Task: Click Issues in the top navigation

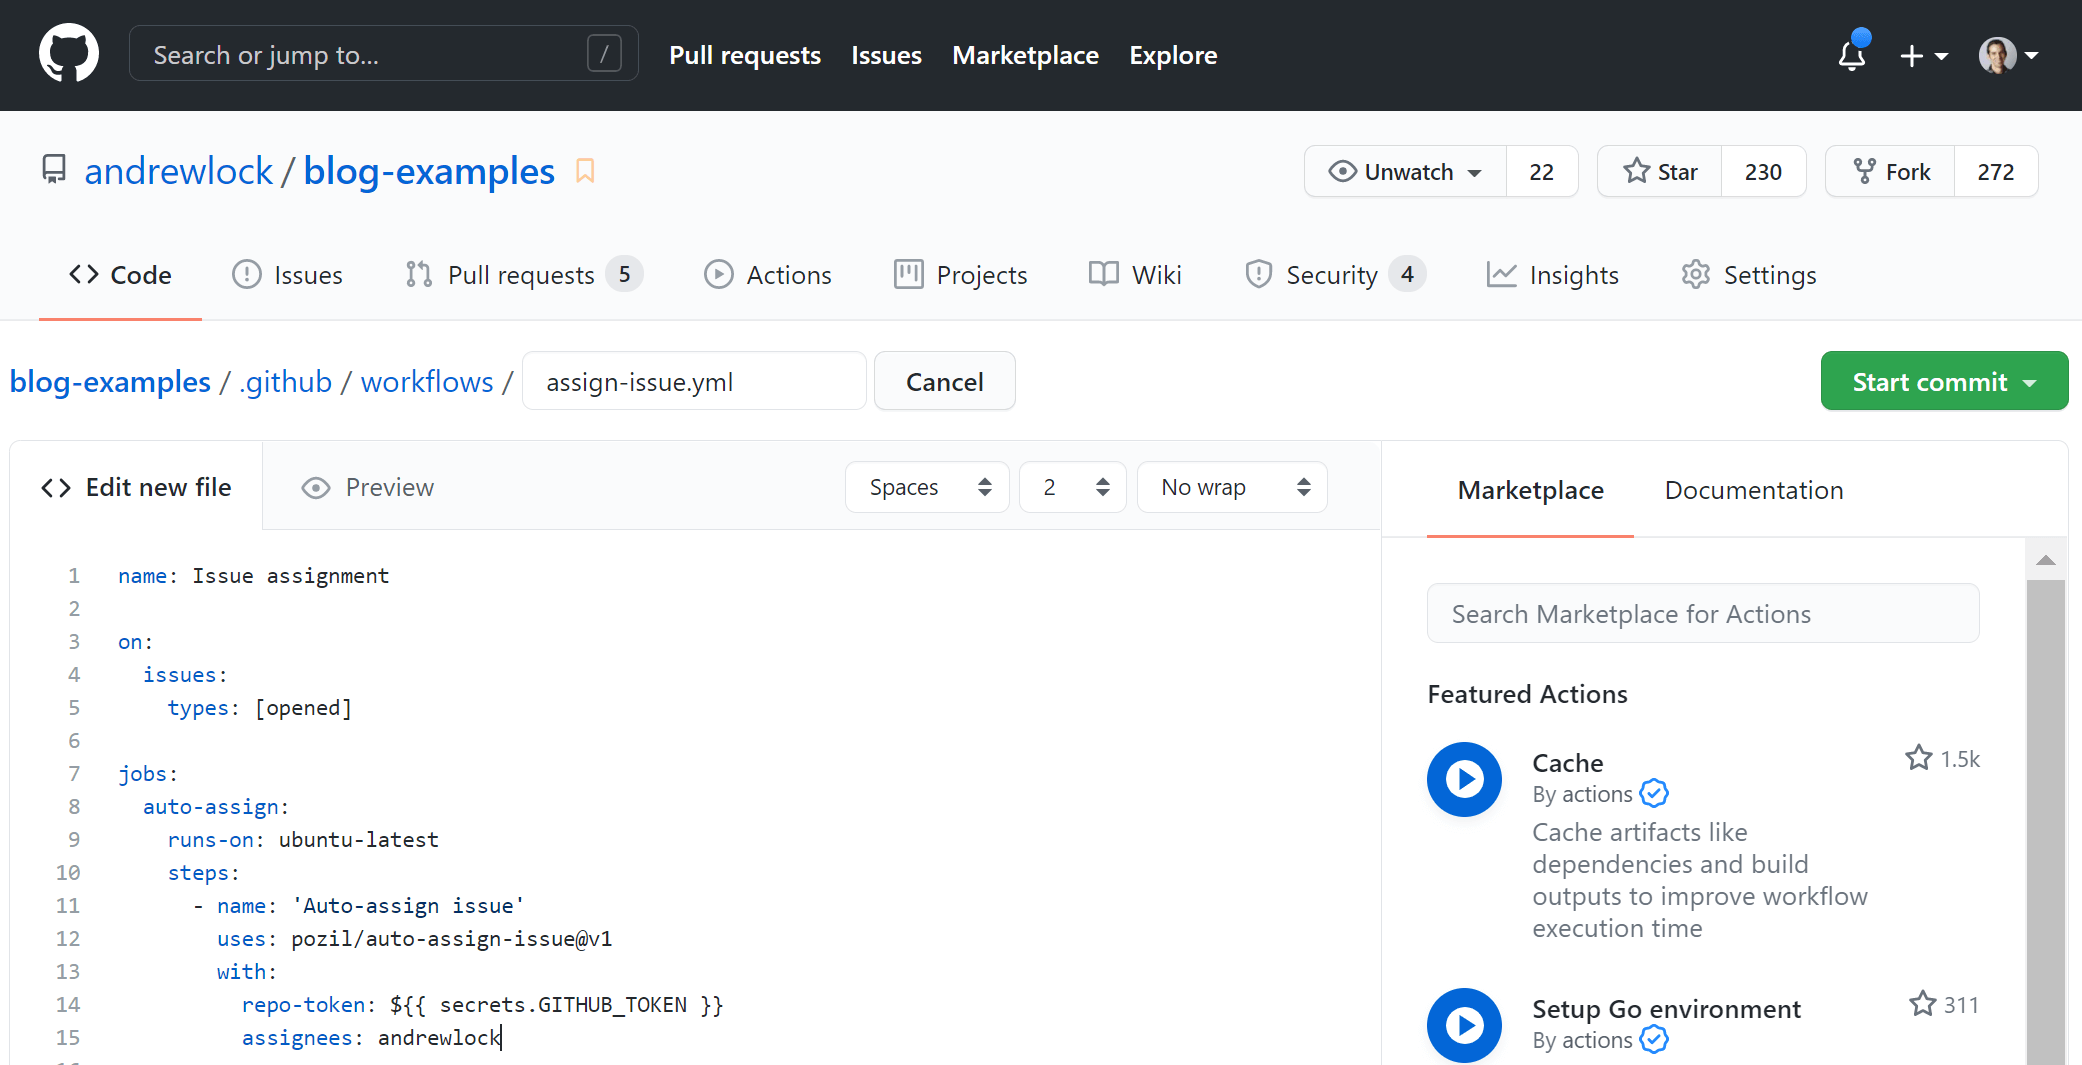Action: click(886, 55)
